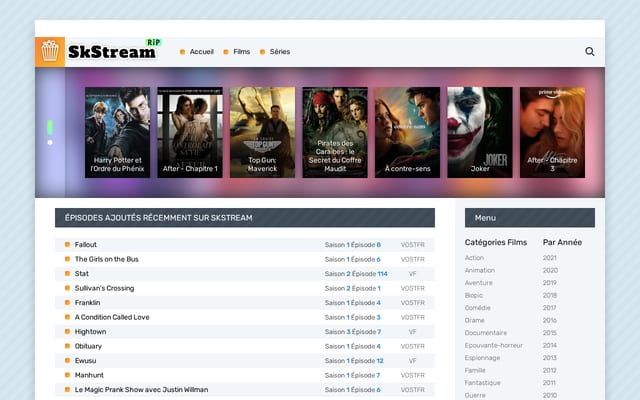This screenshot has width=640, height=400.
Task: Open the Manhunt series entry
Action: (x=89, y=375)
